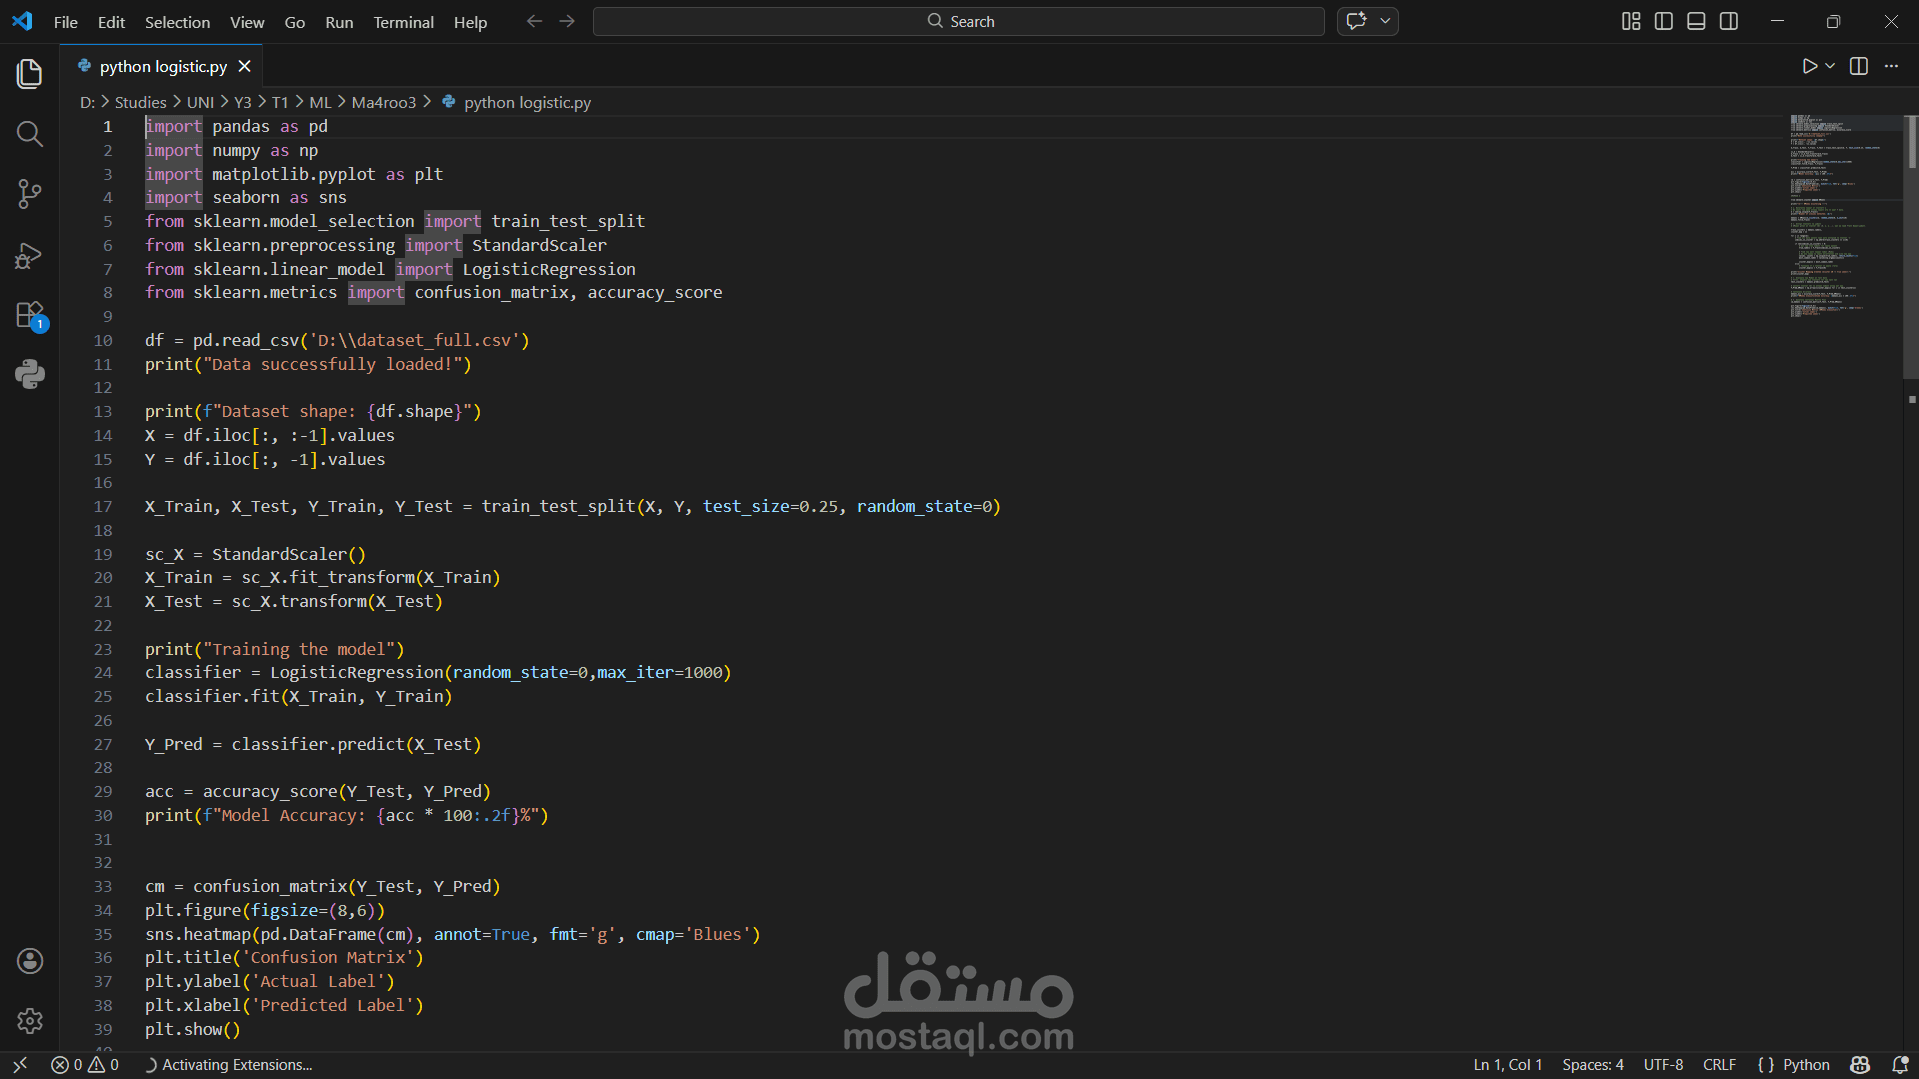Go back with the navigation arrow
Screen dimensions: 1919x1079
534,21
